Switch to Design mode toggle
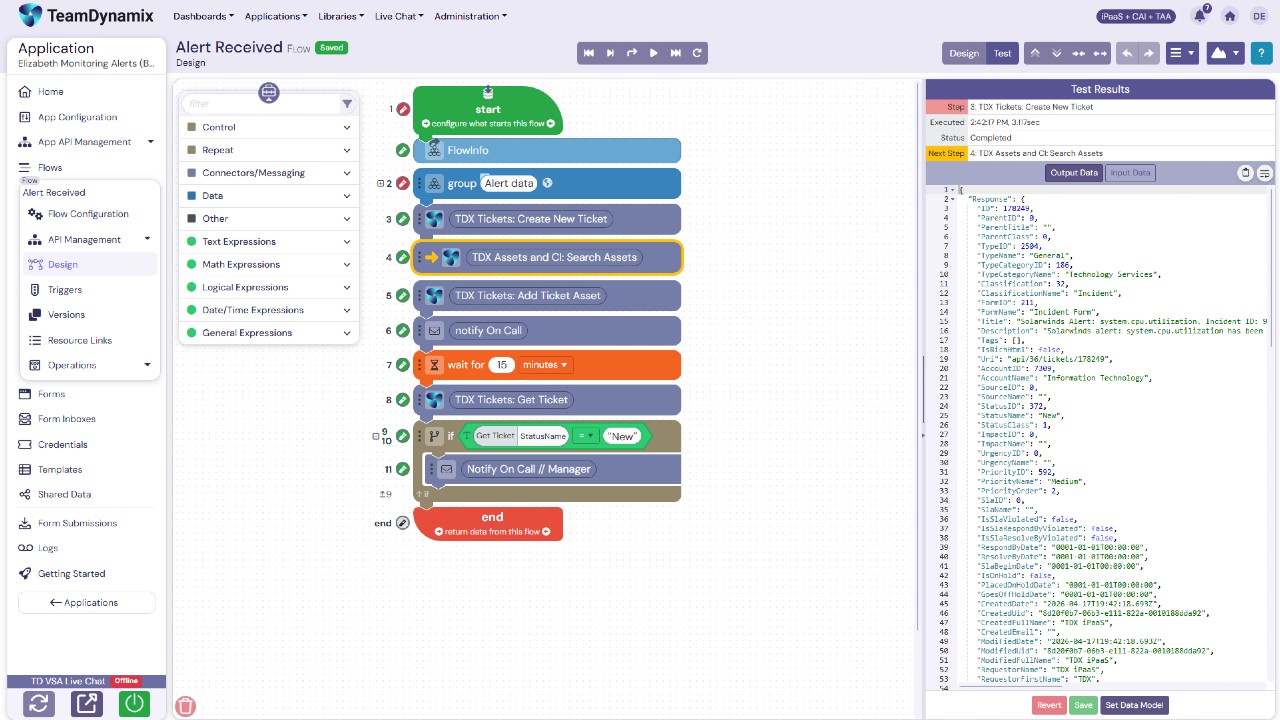Screen dimensions: 1280x720 [964, 53]
